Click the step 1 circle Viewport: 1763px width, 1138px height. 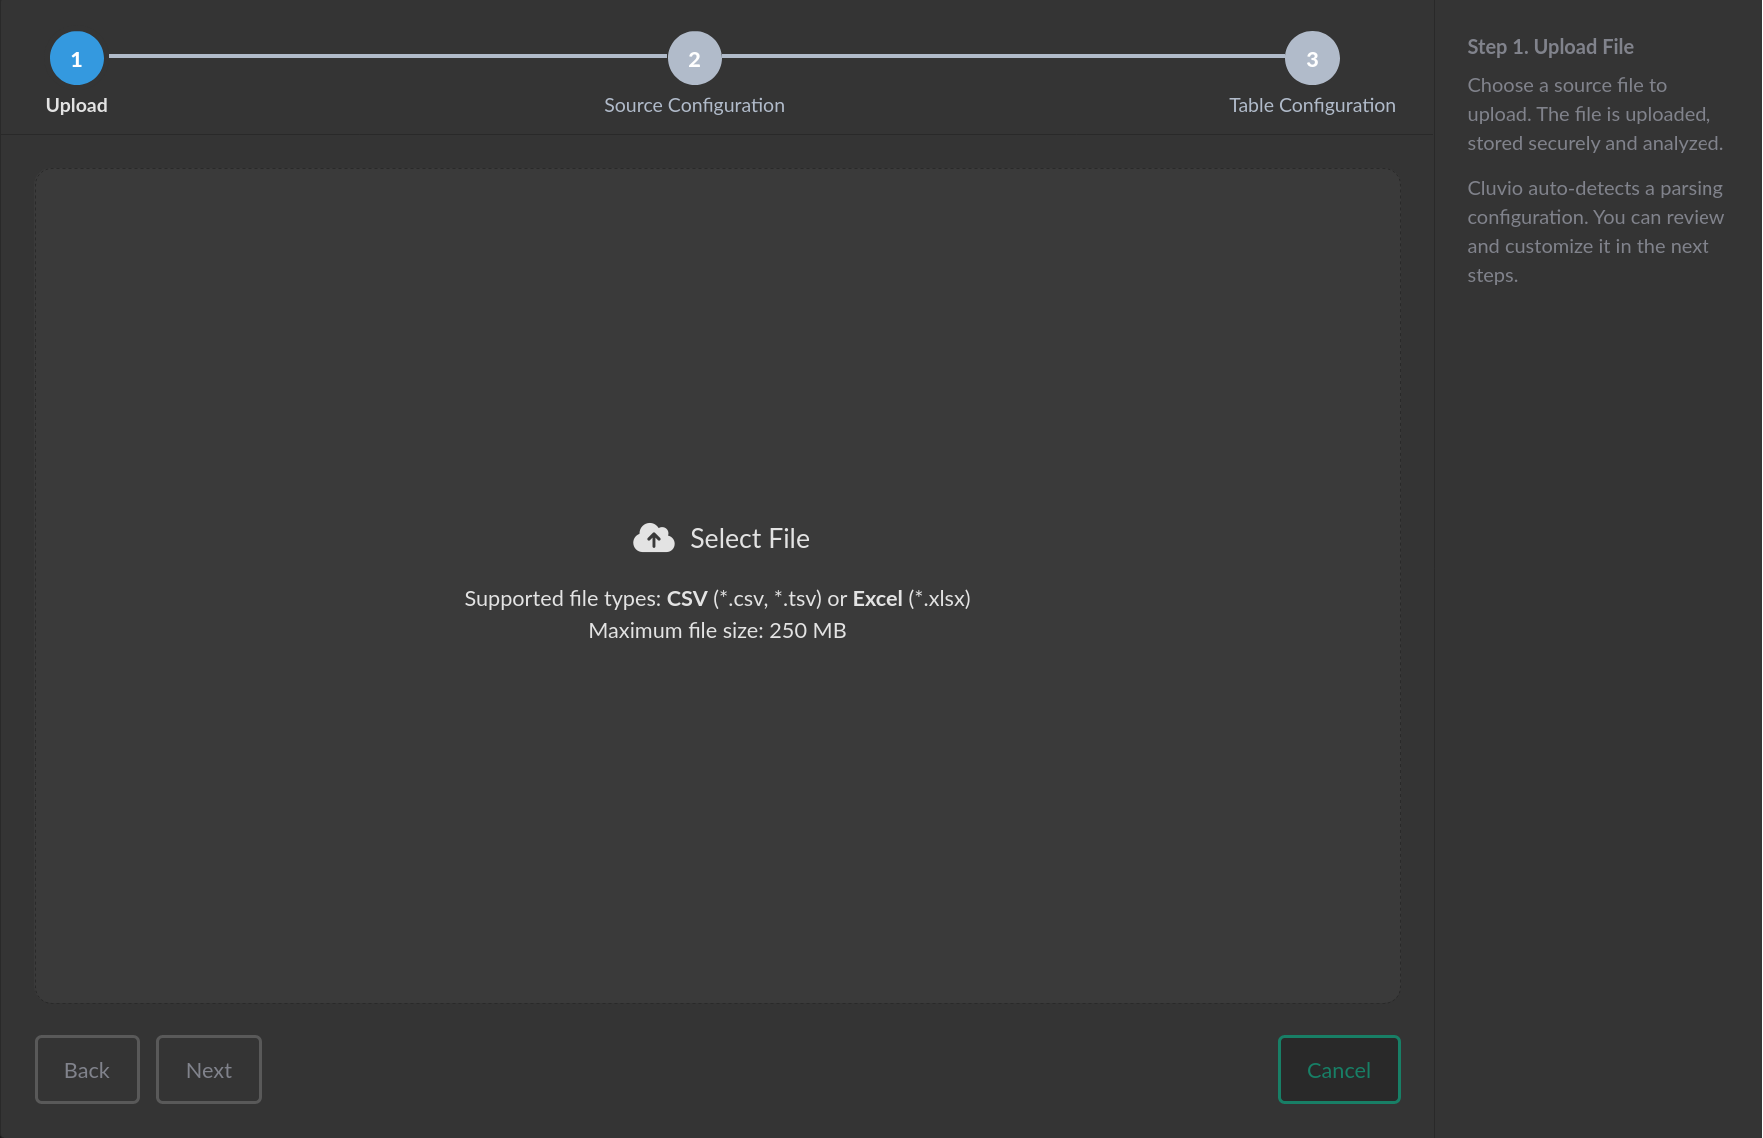[76, 59]
